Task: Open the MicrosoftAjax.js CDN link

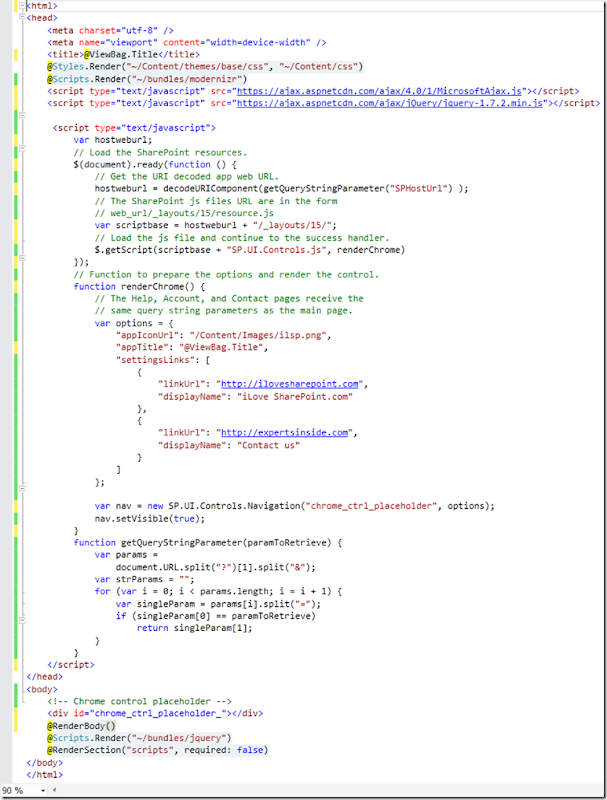Action: pyautogui.click(x=379, y=91)
